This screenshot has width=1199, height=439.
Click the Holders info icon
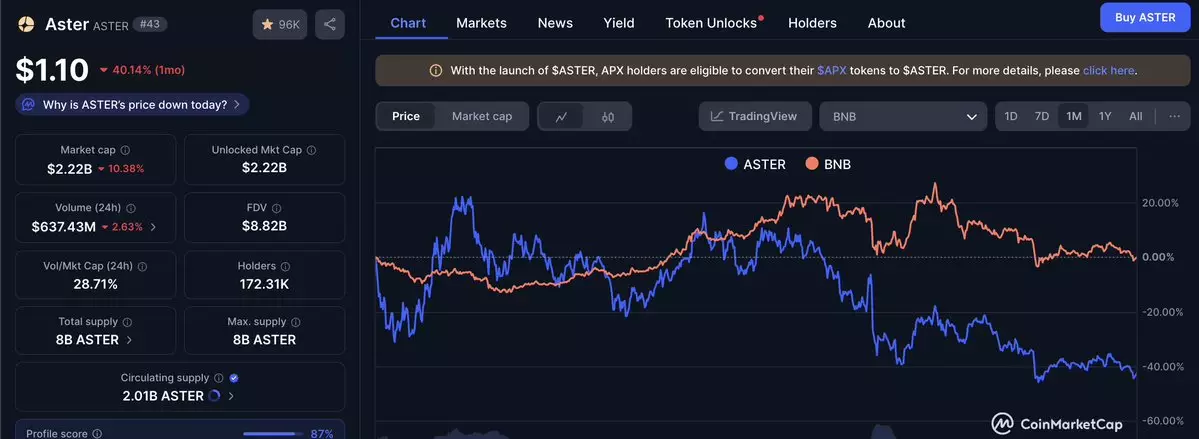pos(285,266)
